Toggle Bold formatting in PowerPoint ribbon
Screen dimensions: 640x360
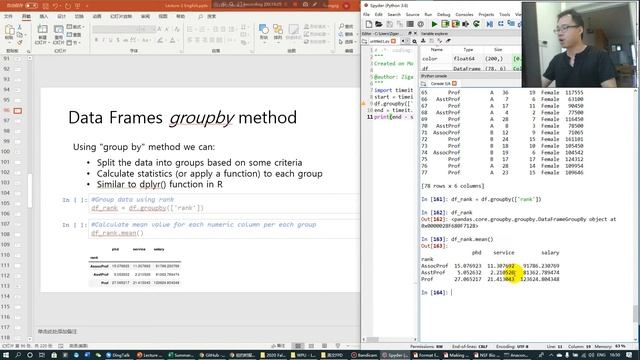[x=96, y=40]
